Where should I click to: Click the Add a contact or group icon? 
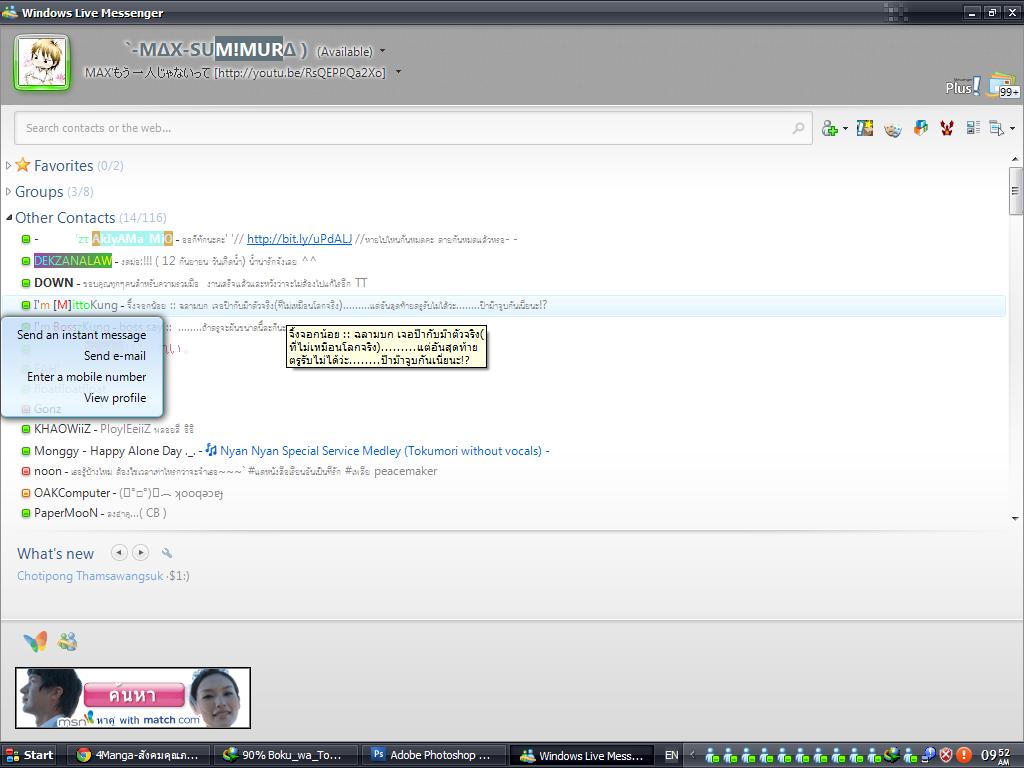click(x=829, y=128)
